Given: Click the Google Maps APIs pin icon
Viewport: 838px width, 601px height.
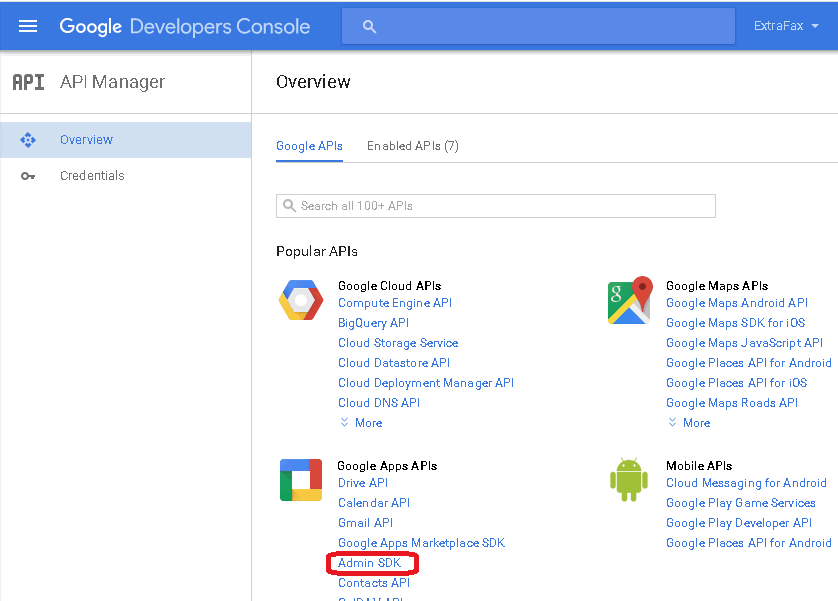Looking at the screenshot, I should [631, 300].
